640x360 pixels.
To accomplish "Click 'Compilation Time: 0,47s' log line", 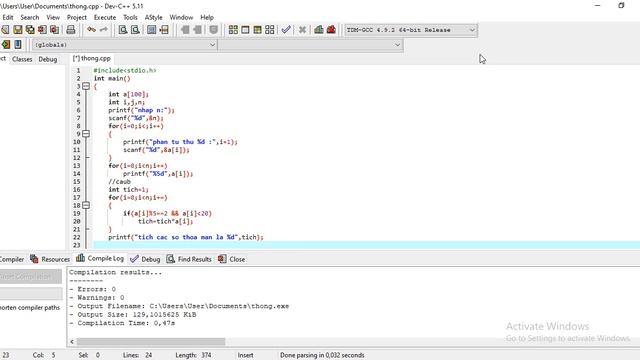I will point(122,323).
